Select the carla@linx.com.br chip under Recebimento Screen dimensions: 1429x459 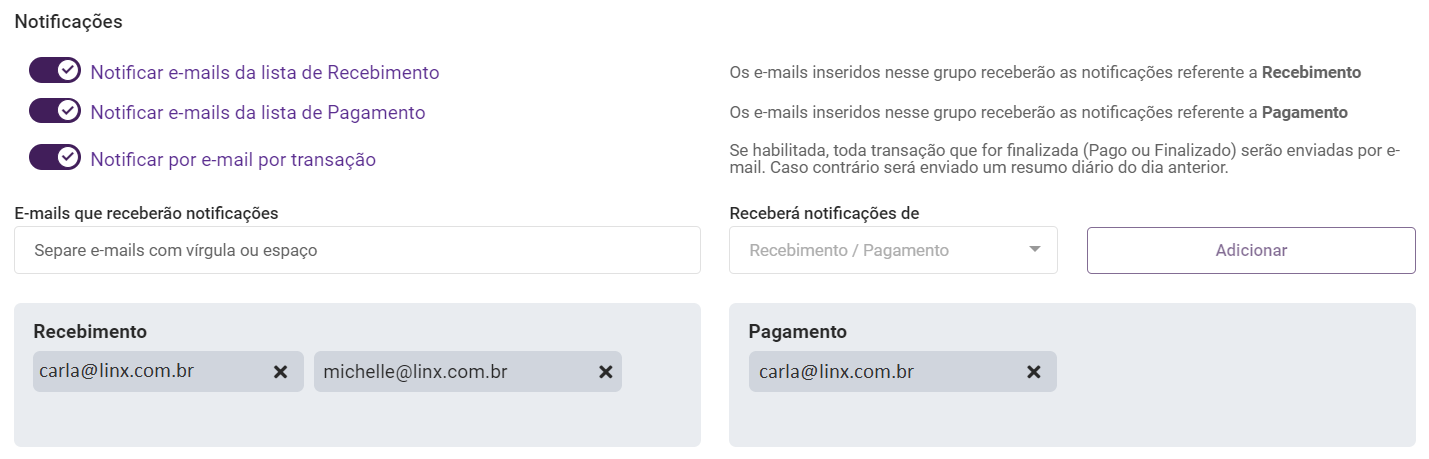pyautogui.click(x=116, y=372)
